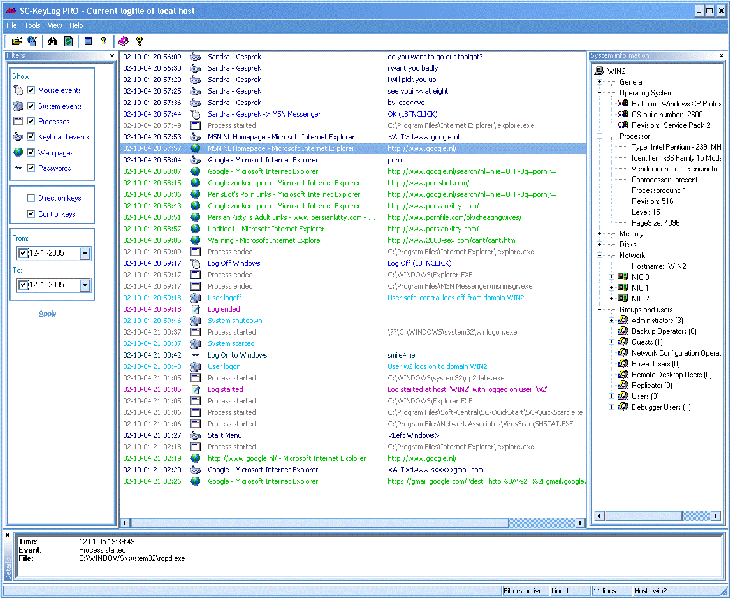
Task: Toggle the Mouse events checkbox
Action: click(x=32, y=91)
